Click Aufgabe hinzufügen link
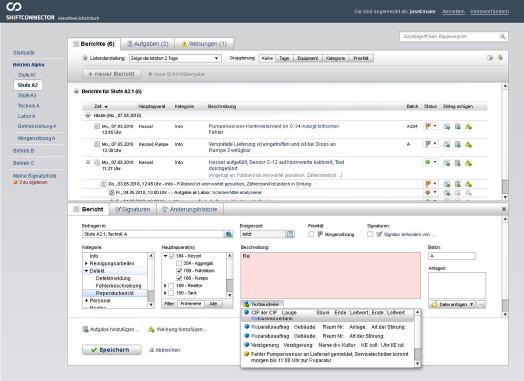 pos(110,329)
